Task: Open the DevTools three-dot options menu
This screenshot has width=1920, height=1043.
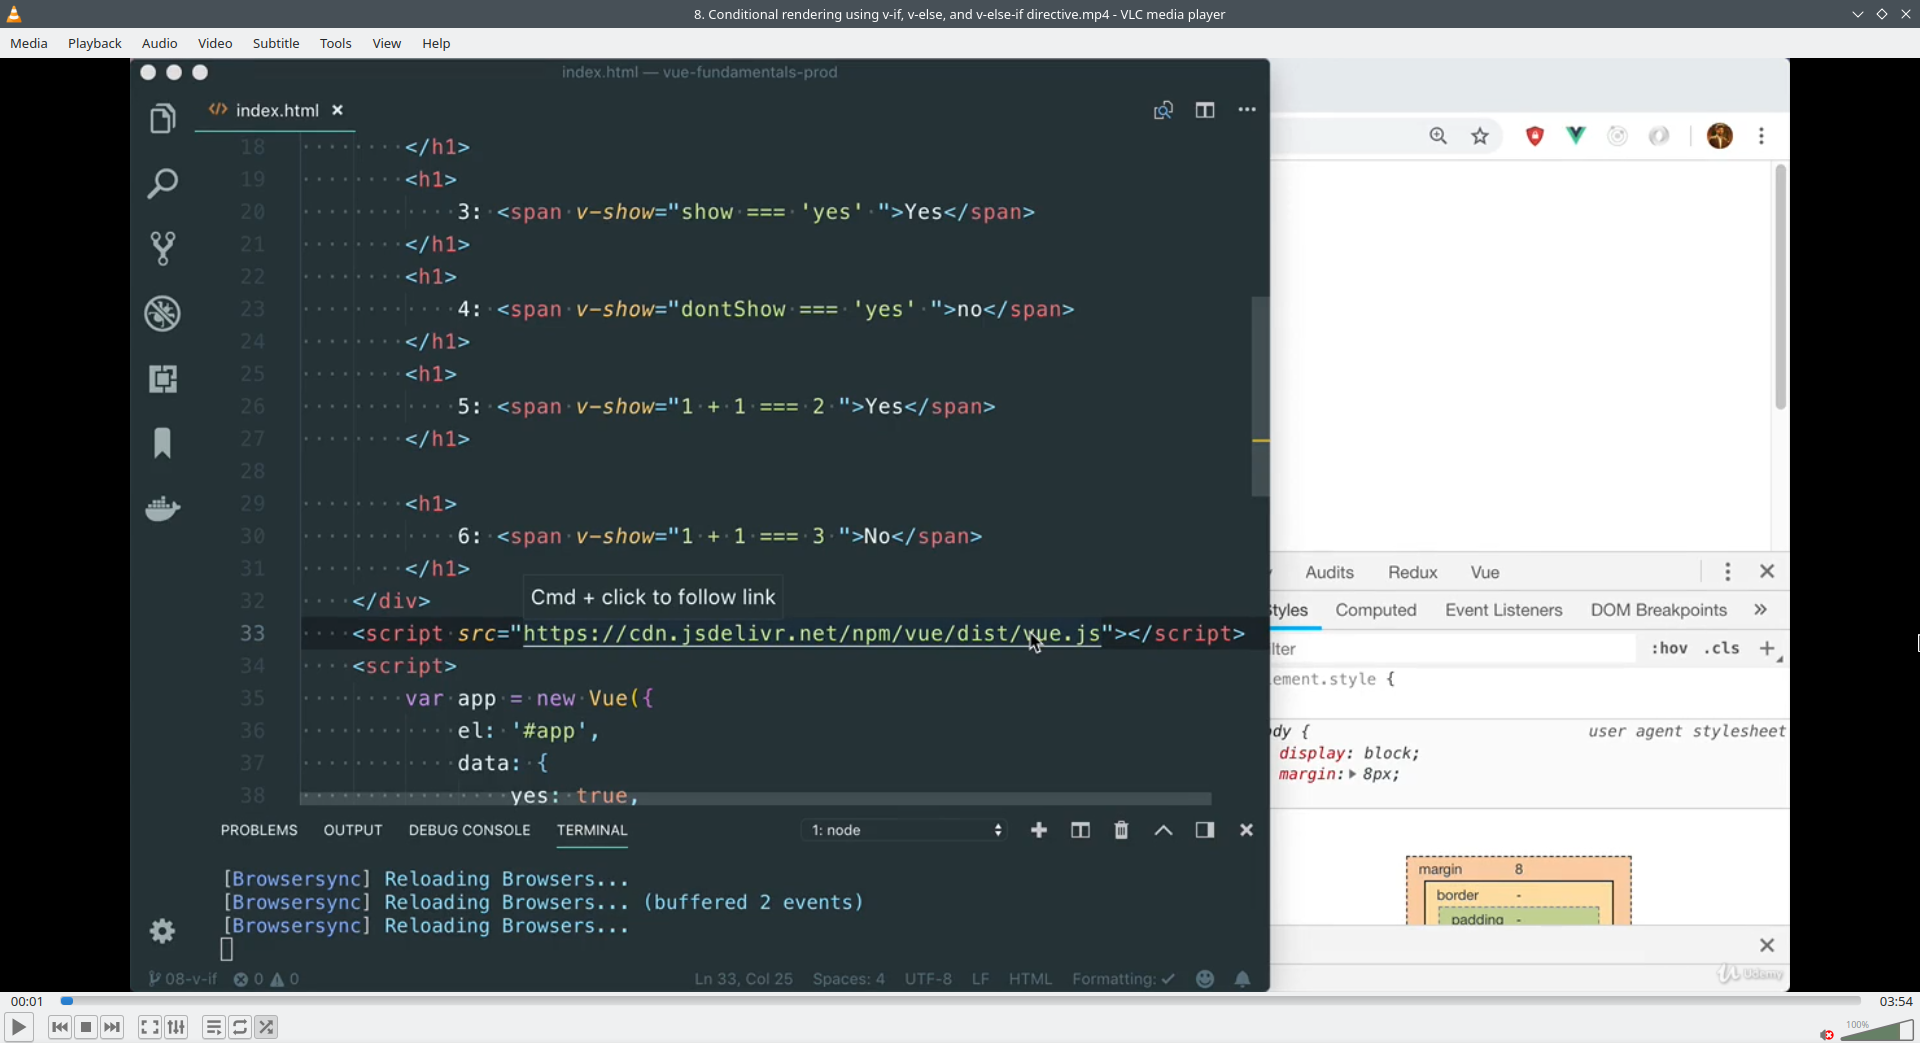Action: pyautogui.click(x=1727, y=571)
